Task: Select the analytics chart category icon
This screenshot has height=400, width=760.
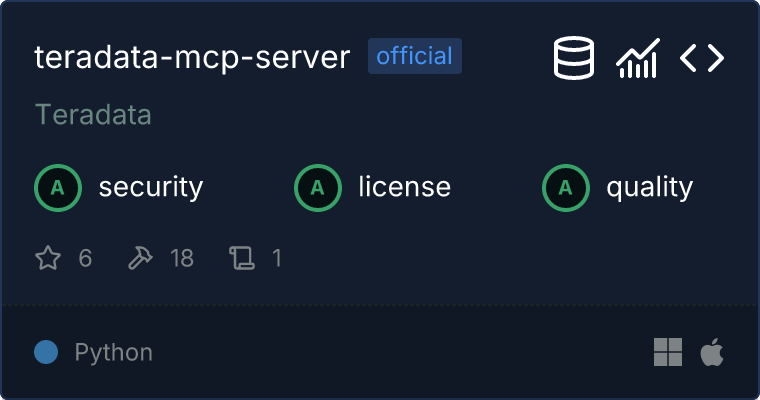Action: 638,58
